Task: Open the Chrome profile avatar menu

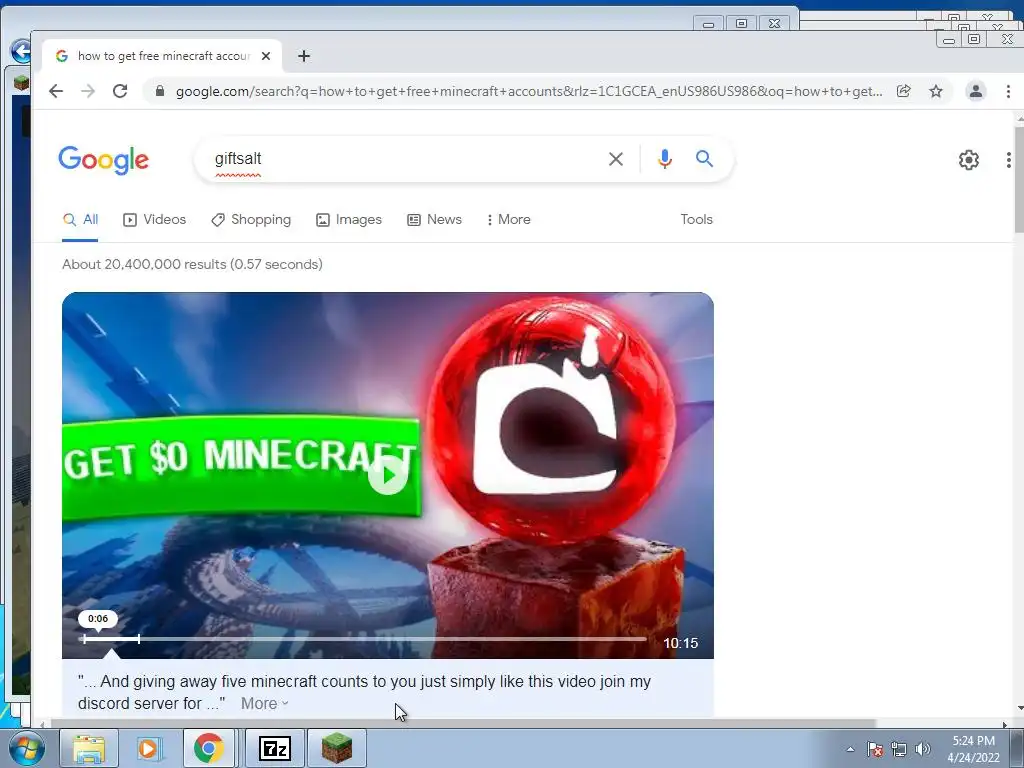Action: (976, 91)
